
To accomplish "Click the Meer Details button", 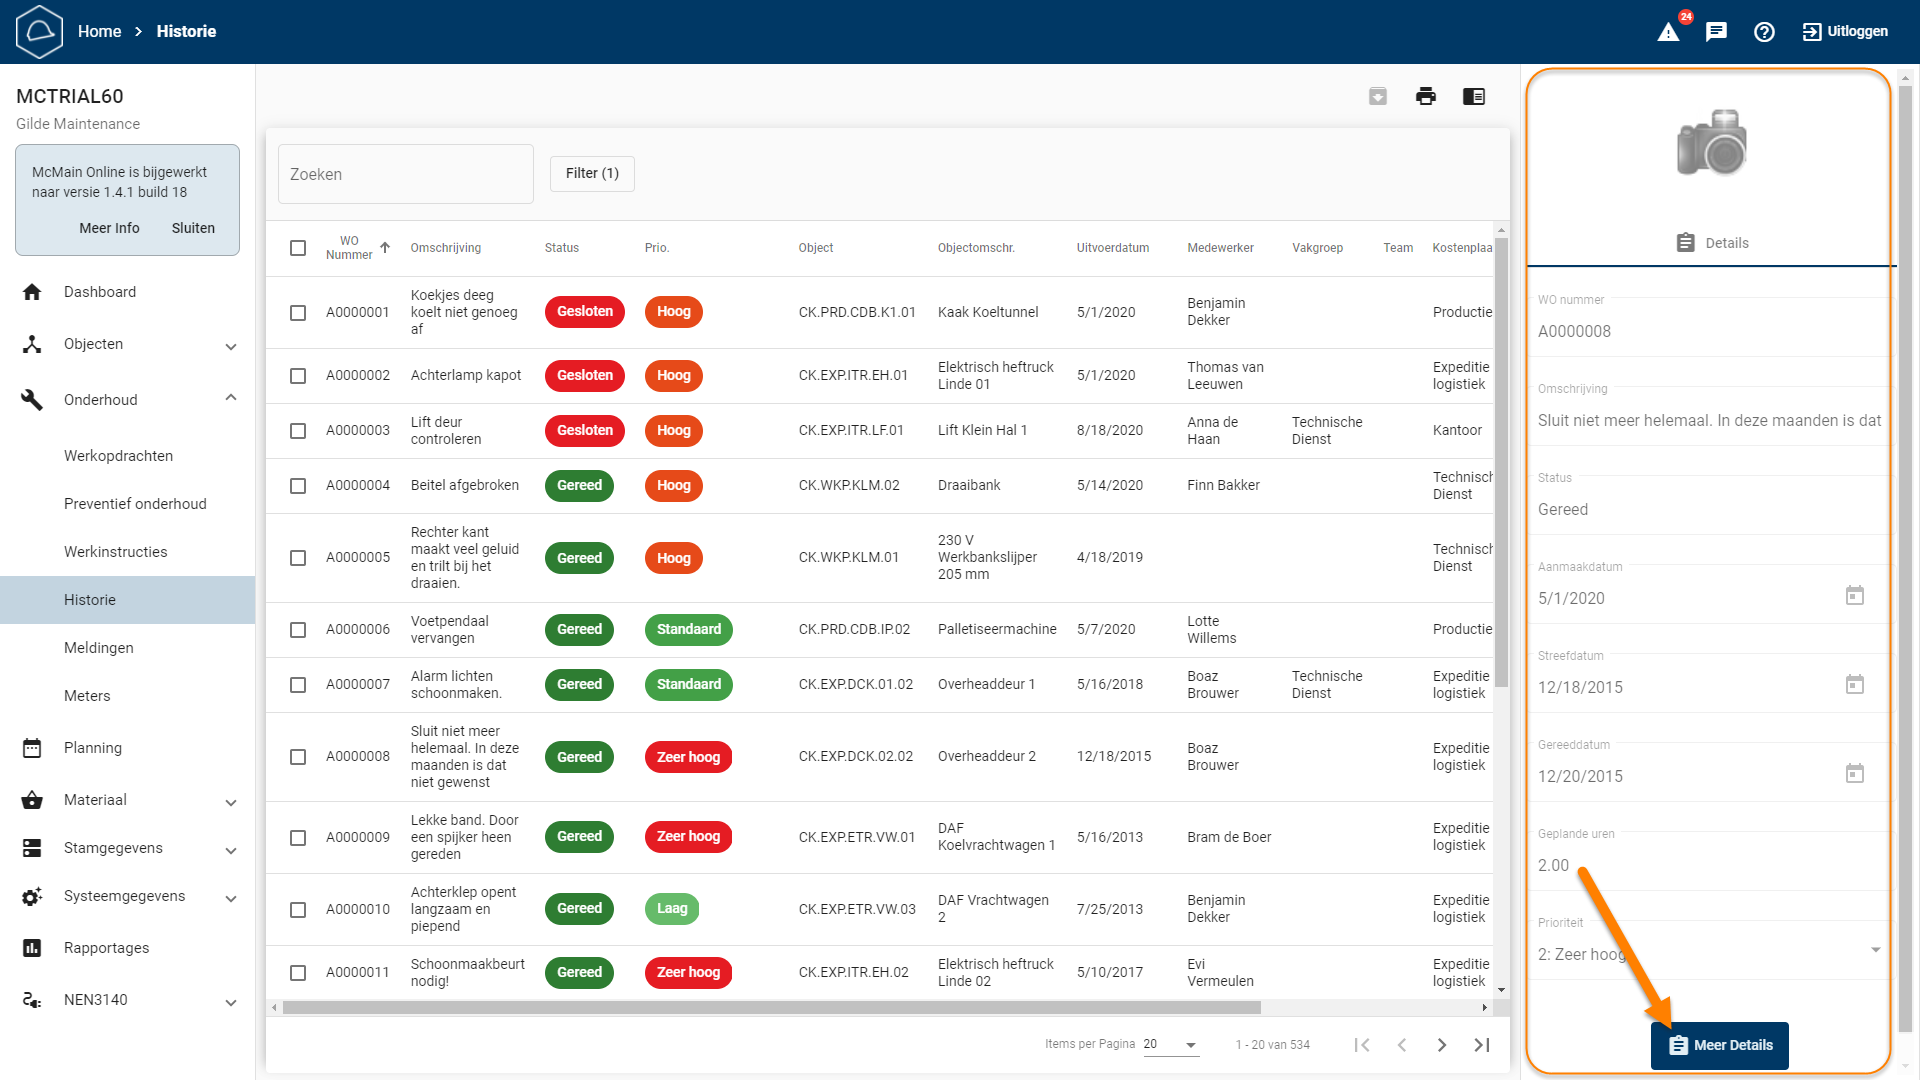I will click(1720, 1045).
